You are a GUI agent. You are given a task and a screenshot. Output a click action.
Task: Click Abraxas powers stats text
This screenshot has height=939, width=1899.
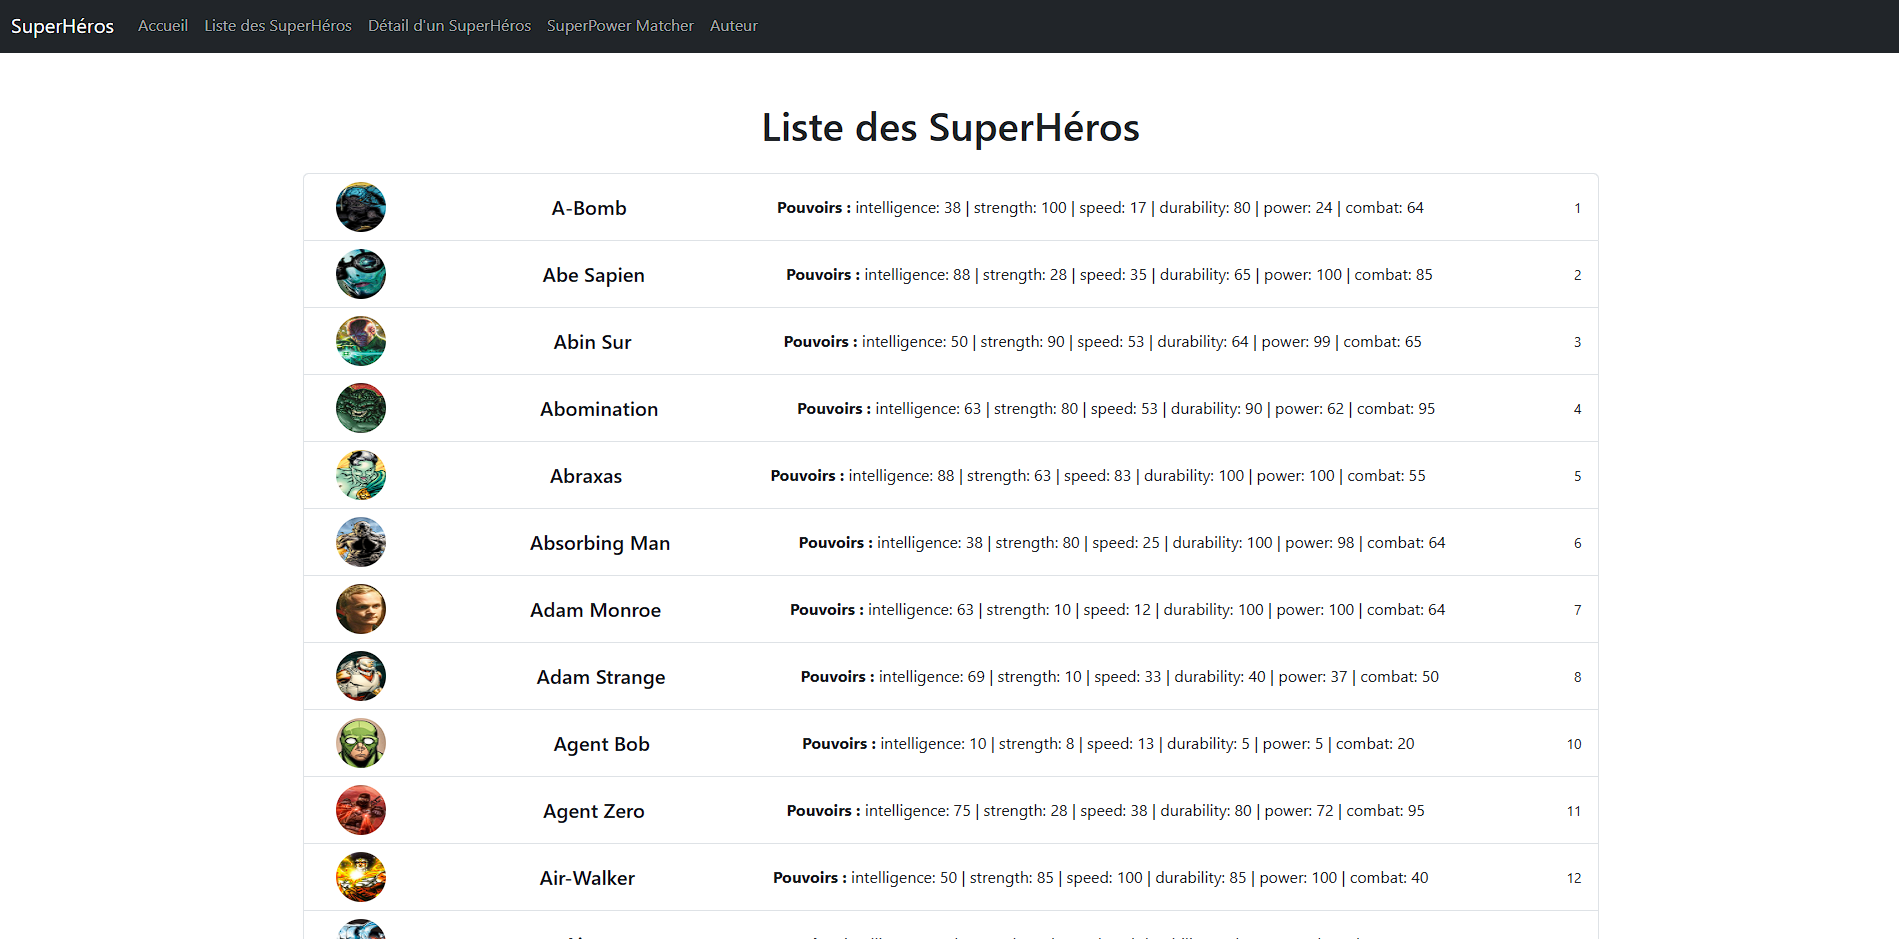click(1097, 476)
